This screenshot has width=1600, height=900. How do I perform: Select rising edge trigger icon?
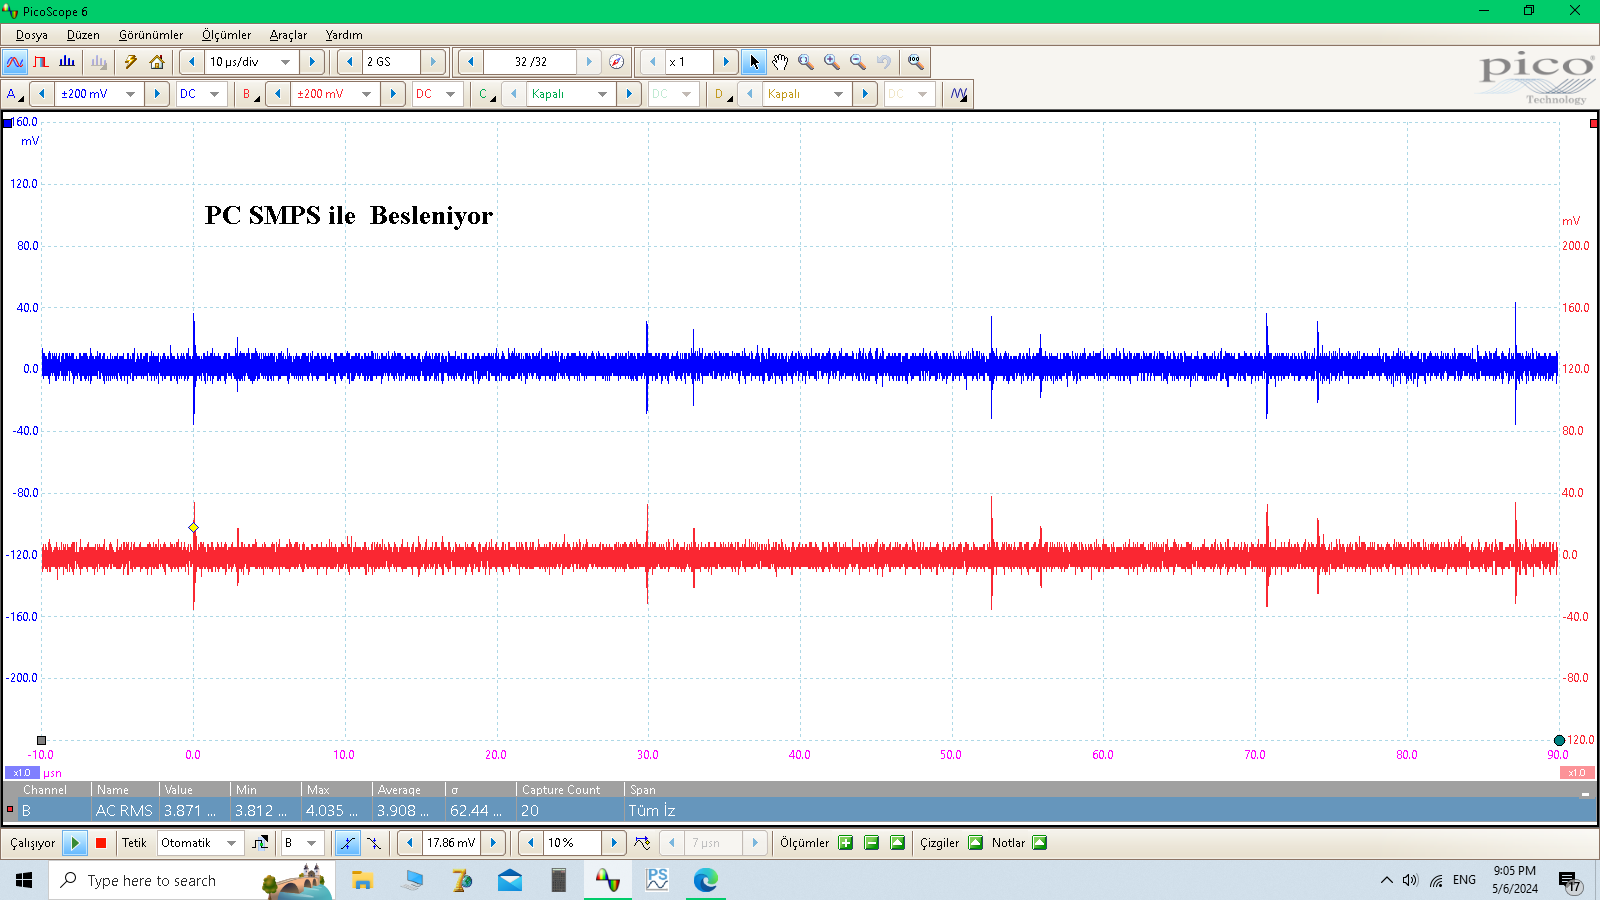[347, 843]
